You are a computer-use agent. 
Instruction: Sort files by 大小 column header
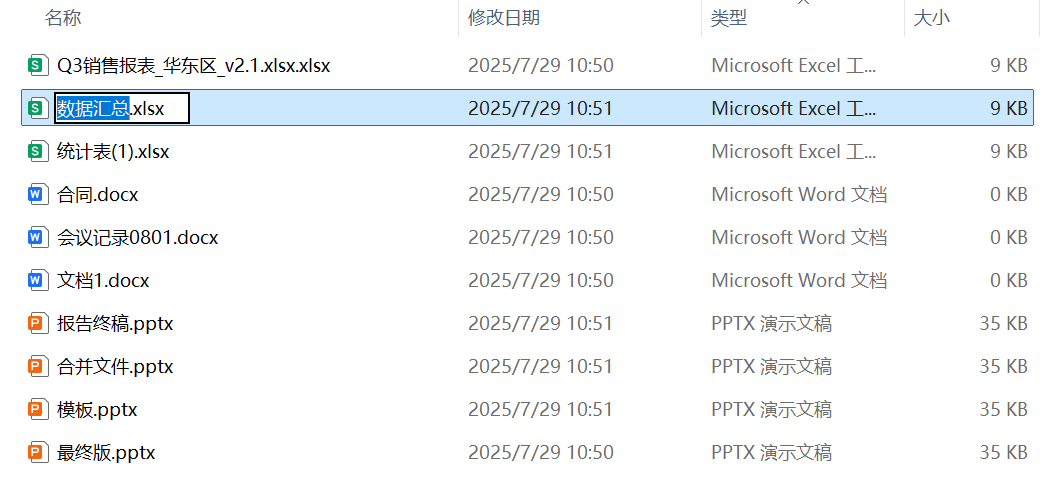coord(932,18)
